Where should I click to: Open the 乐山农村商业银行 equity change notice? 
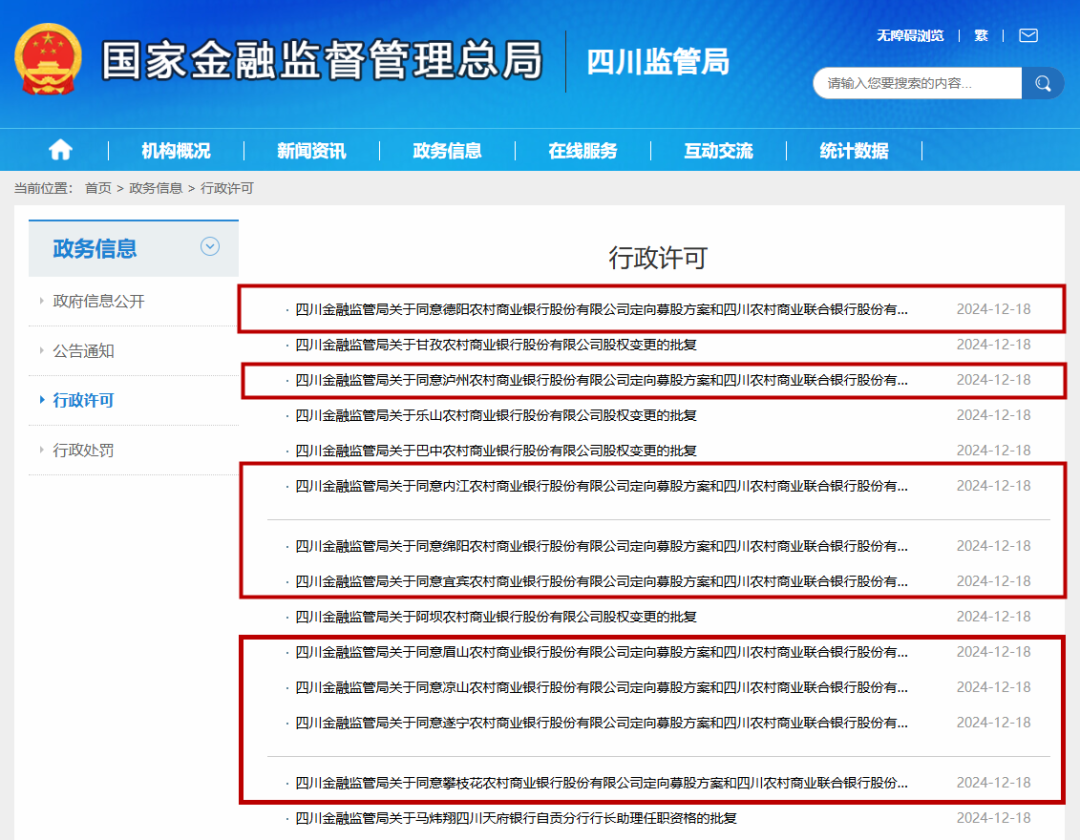click(496, 415)
